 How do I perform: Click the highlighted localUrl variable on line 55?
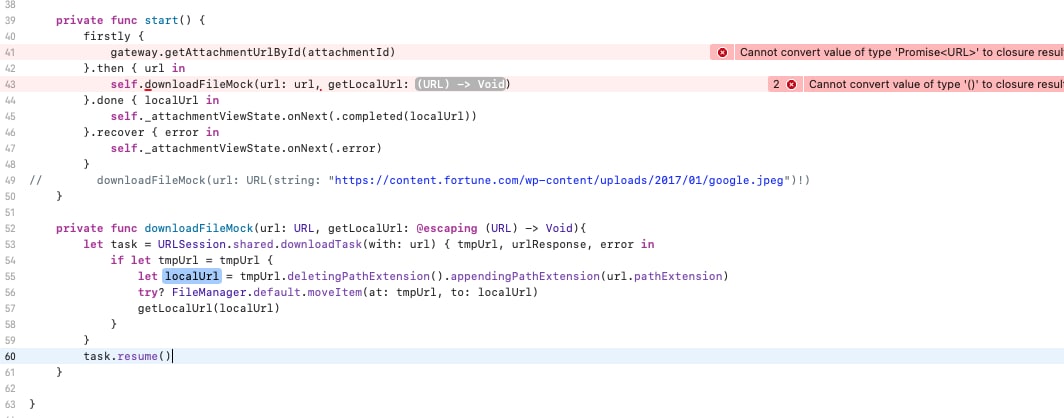point(192,276)
